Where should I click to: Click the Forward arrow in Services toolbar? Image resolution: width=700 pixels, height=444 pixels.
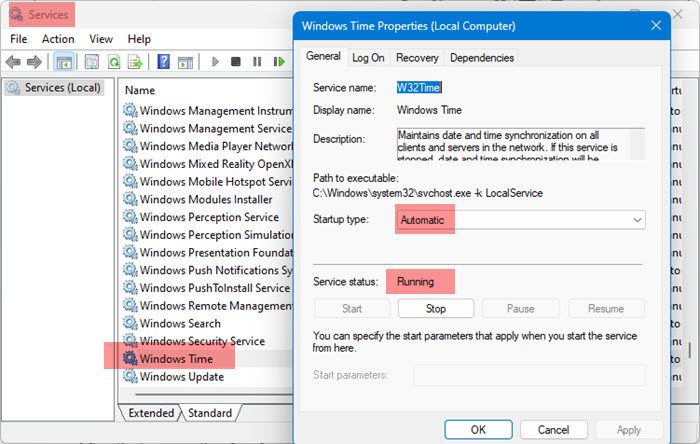click(34, 62)
